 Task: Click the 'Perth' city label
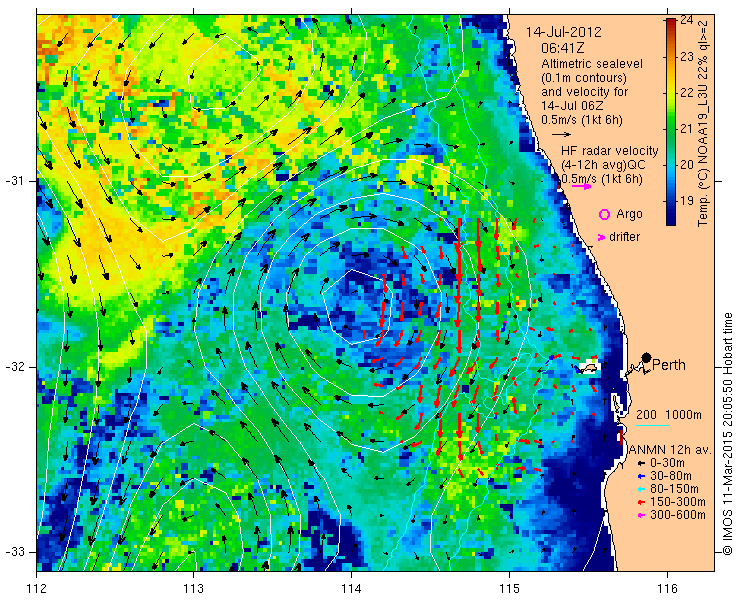[x=669, y=365]
